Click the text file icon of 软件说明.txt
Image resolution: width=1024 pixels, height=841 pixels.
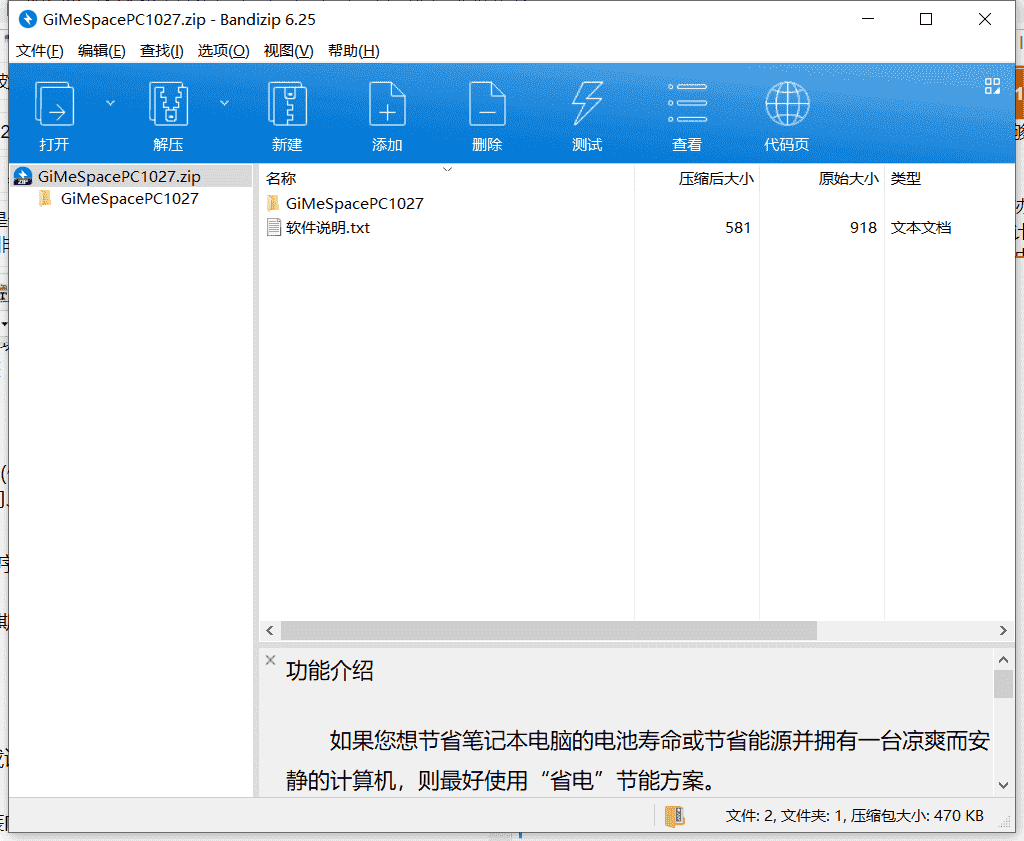click(274, 227)
